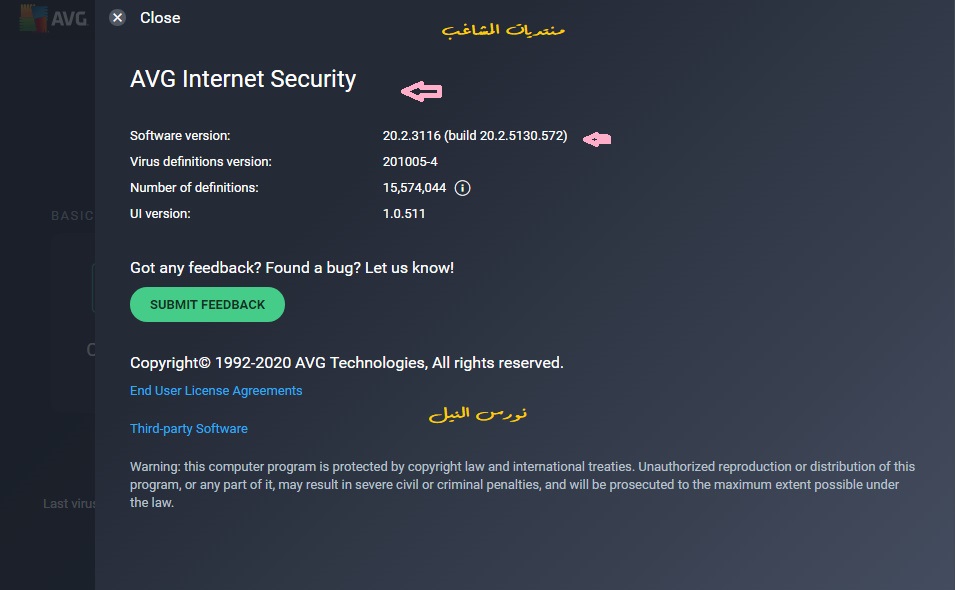Click the copyright warning paragraph
The width and height of the screenshot is (955, 590).
coord(520,485)
